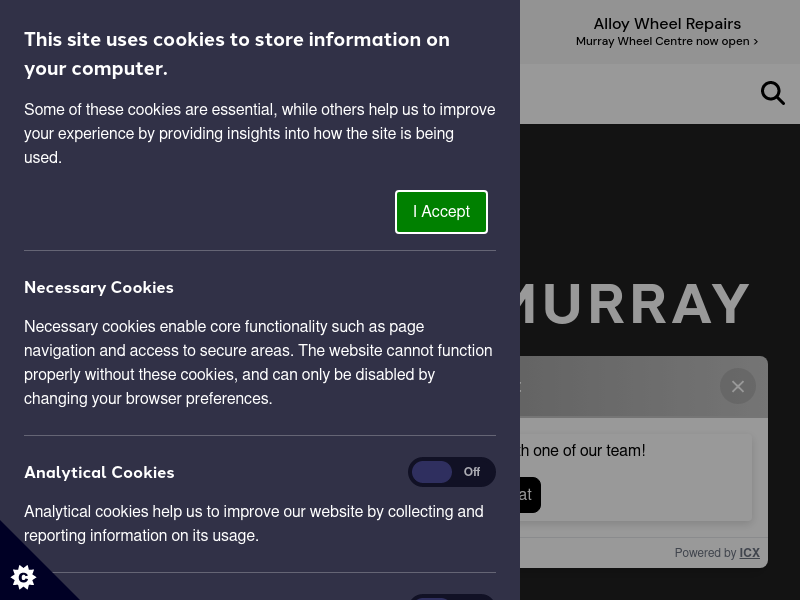Open the Alloy Wheel Repairs banner link

tap(667, 23)
